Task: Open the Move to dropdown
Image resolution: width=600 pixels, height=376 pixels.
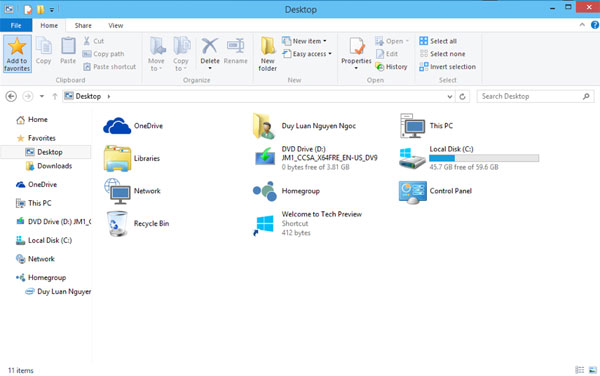Action: coord(157,54)
